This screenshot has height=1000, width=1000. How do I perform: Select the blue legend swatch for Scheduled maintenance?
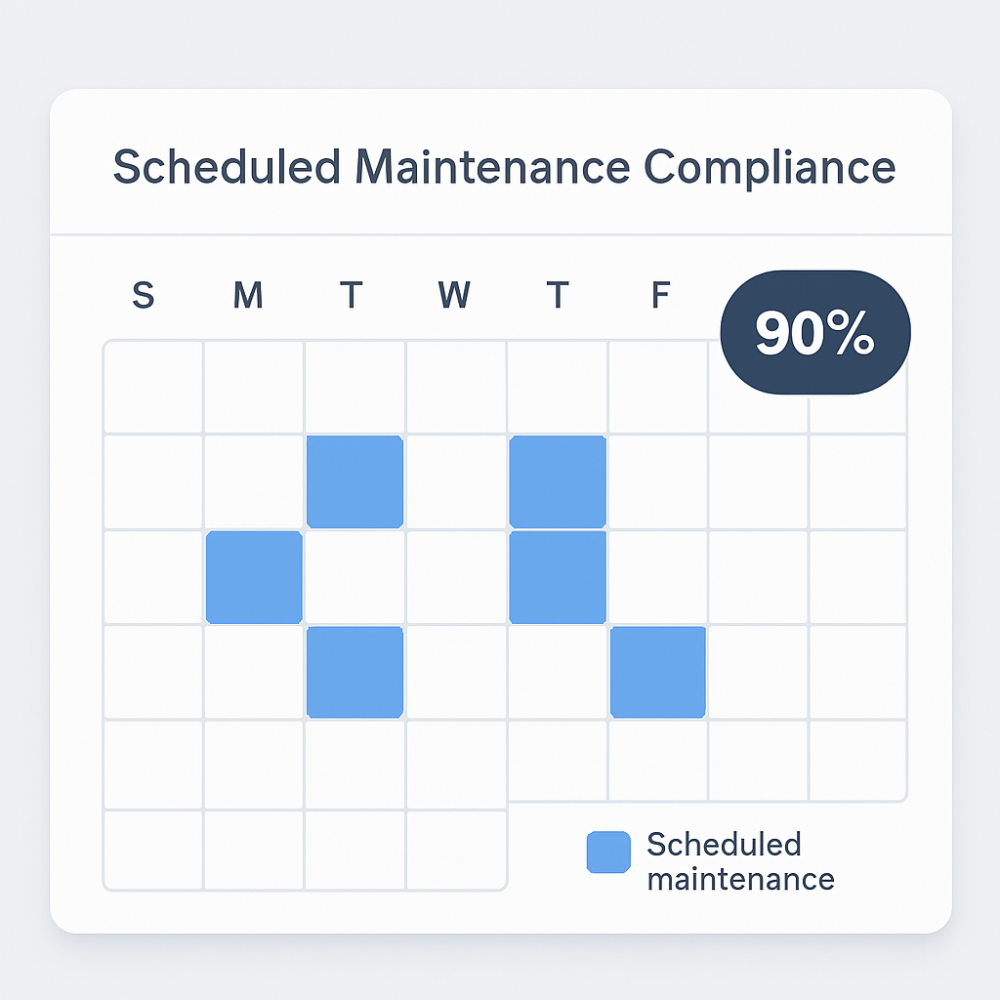608,851
